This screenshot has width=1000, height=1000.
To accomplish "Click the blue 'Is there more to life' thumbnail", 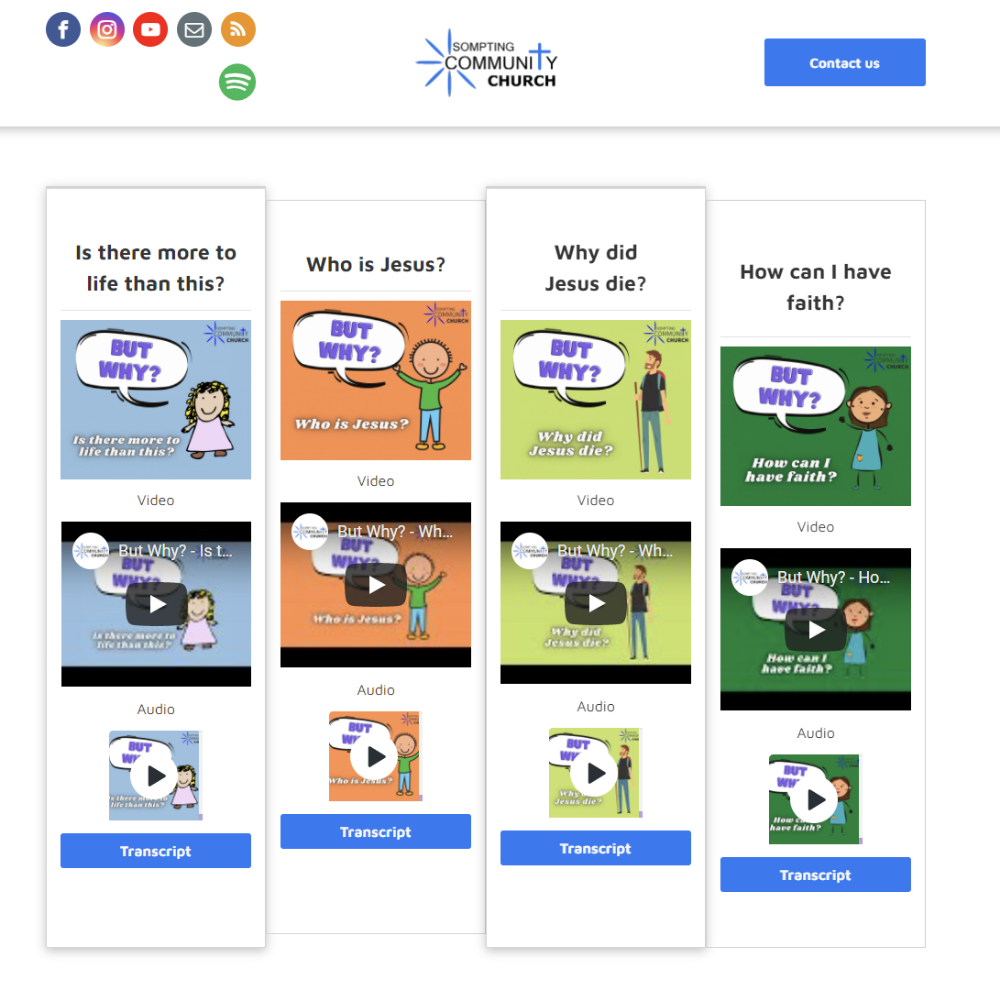I will pos(156,399).
